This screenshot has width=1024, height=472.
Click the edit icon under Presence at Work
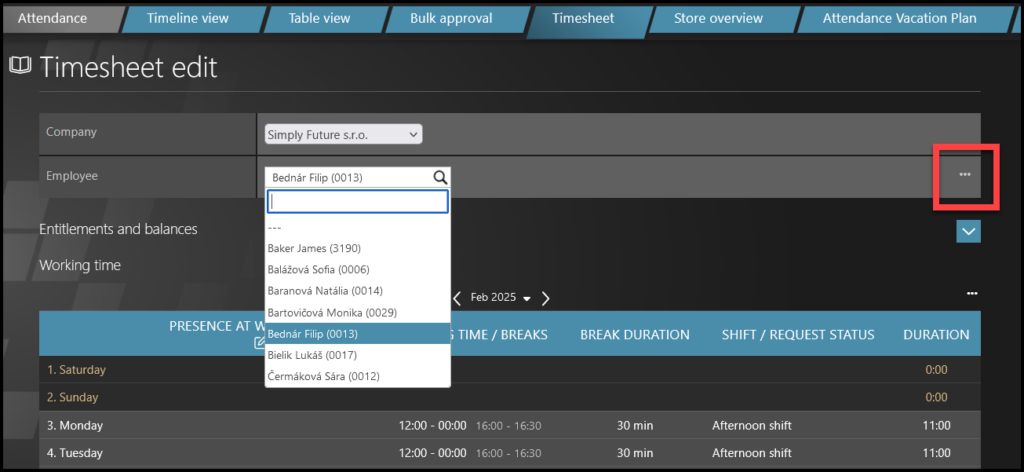coord(260,344)
